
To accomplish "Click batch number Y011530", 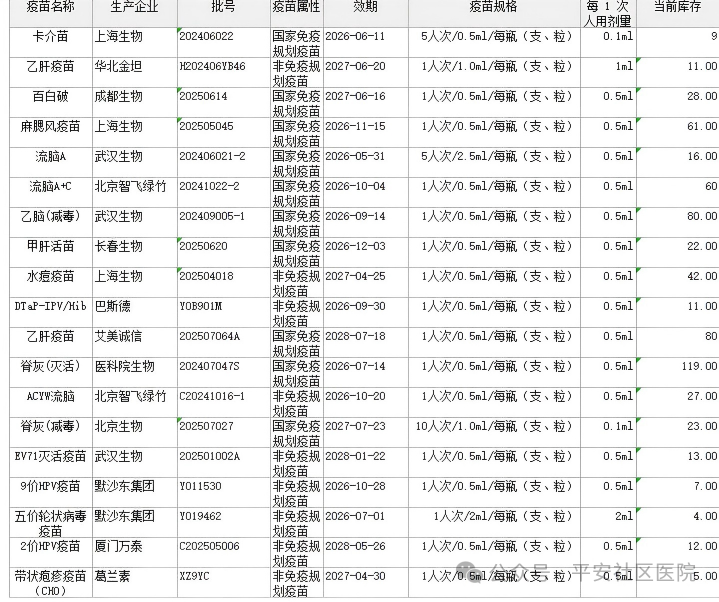I will click(200, 487).
